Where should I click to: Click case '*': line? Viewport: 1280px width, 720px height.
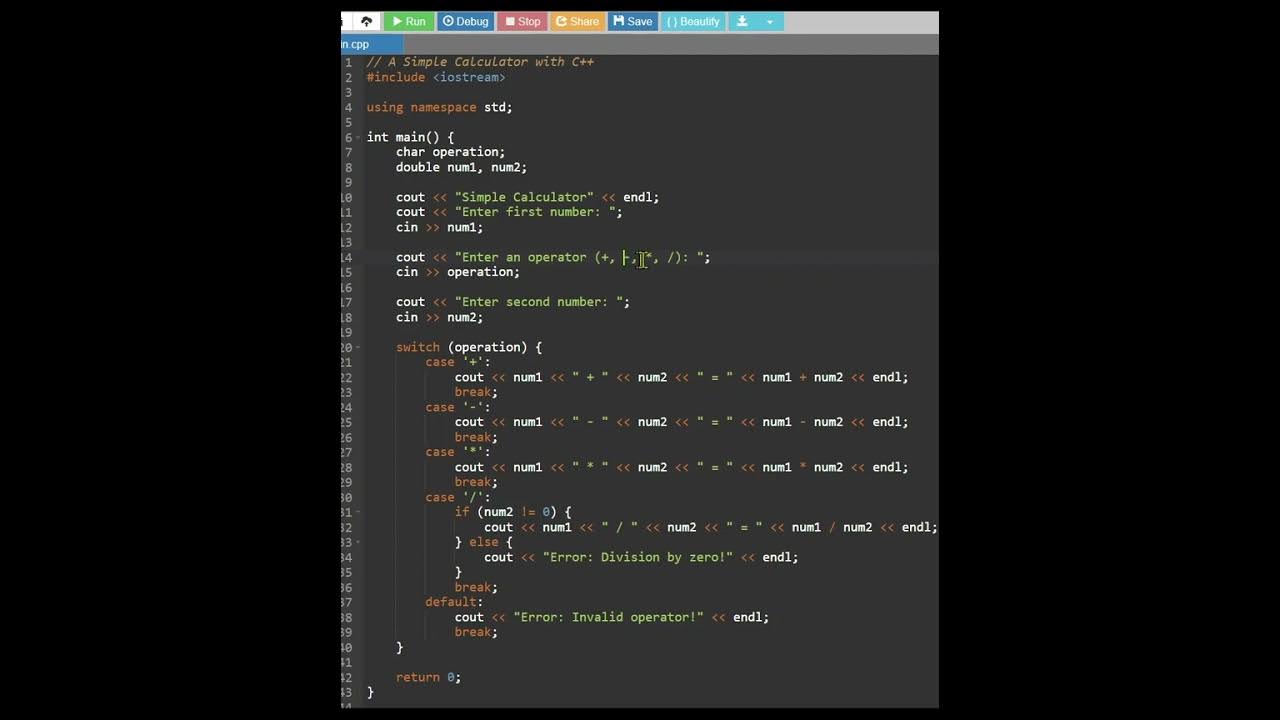pos(458,452)
